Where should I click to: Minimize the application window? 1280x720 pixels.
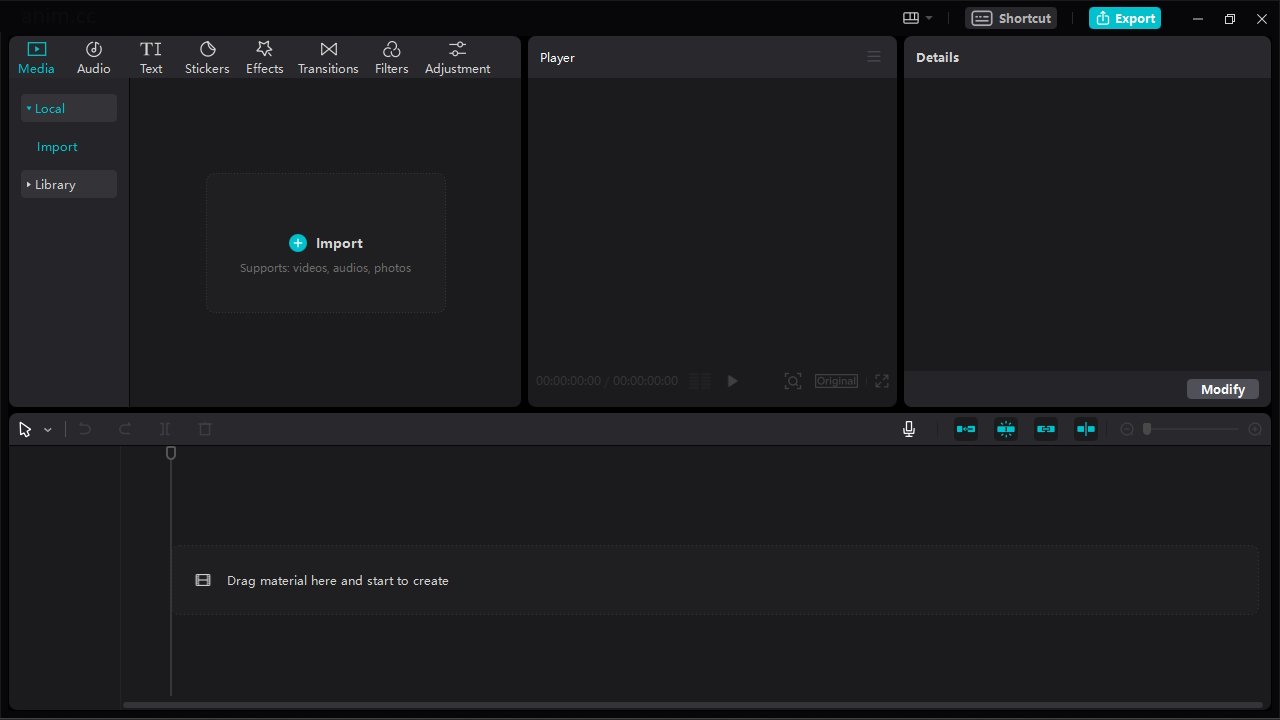pyautogui.click(x=1198, y=18)
